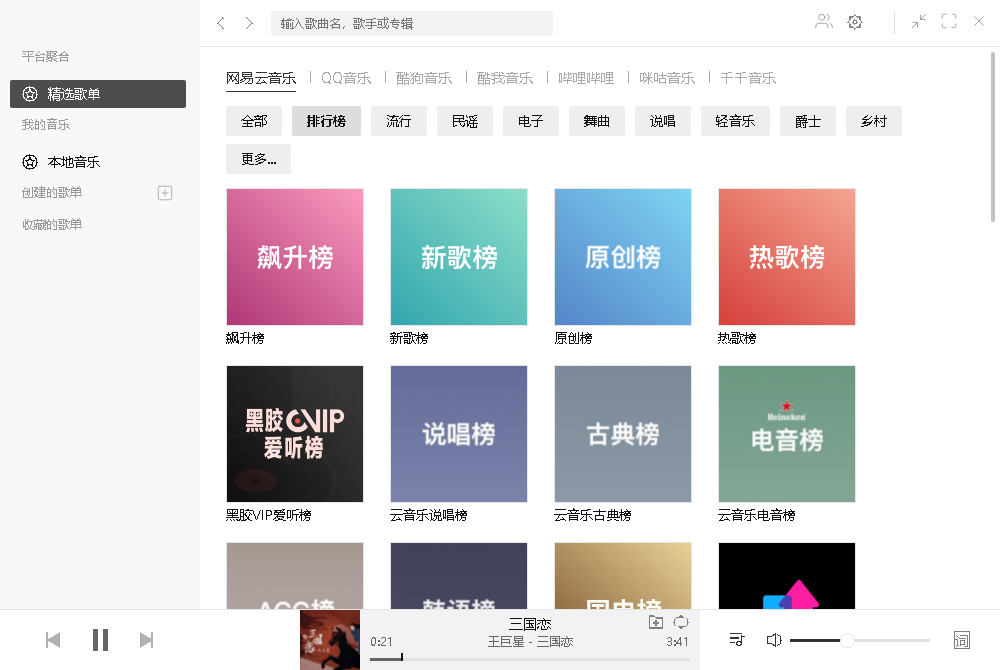Click the song title 三国恋
Screen dimensions: 1000x670
[x=530, y=623]
